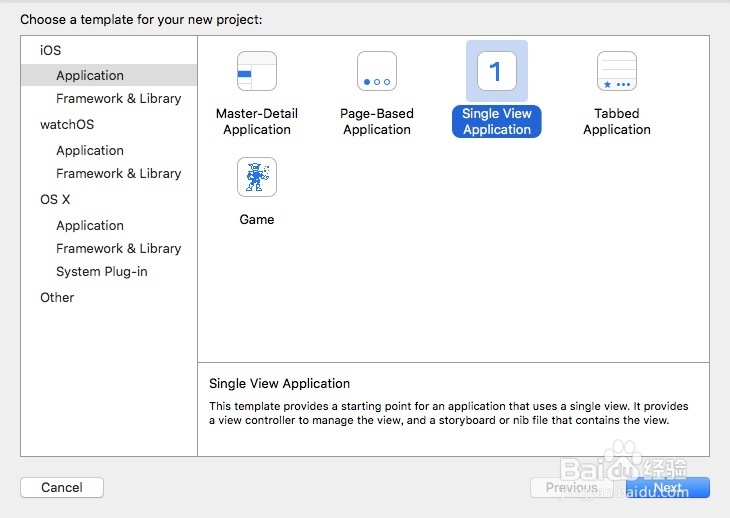This screenshot has height=518, width=730.
Task: Select System Plug-in under OS X
Action: [102, 272]
